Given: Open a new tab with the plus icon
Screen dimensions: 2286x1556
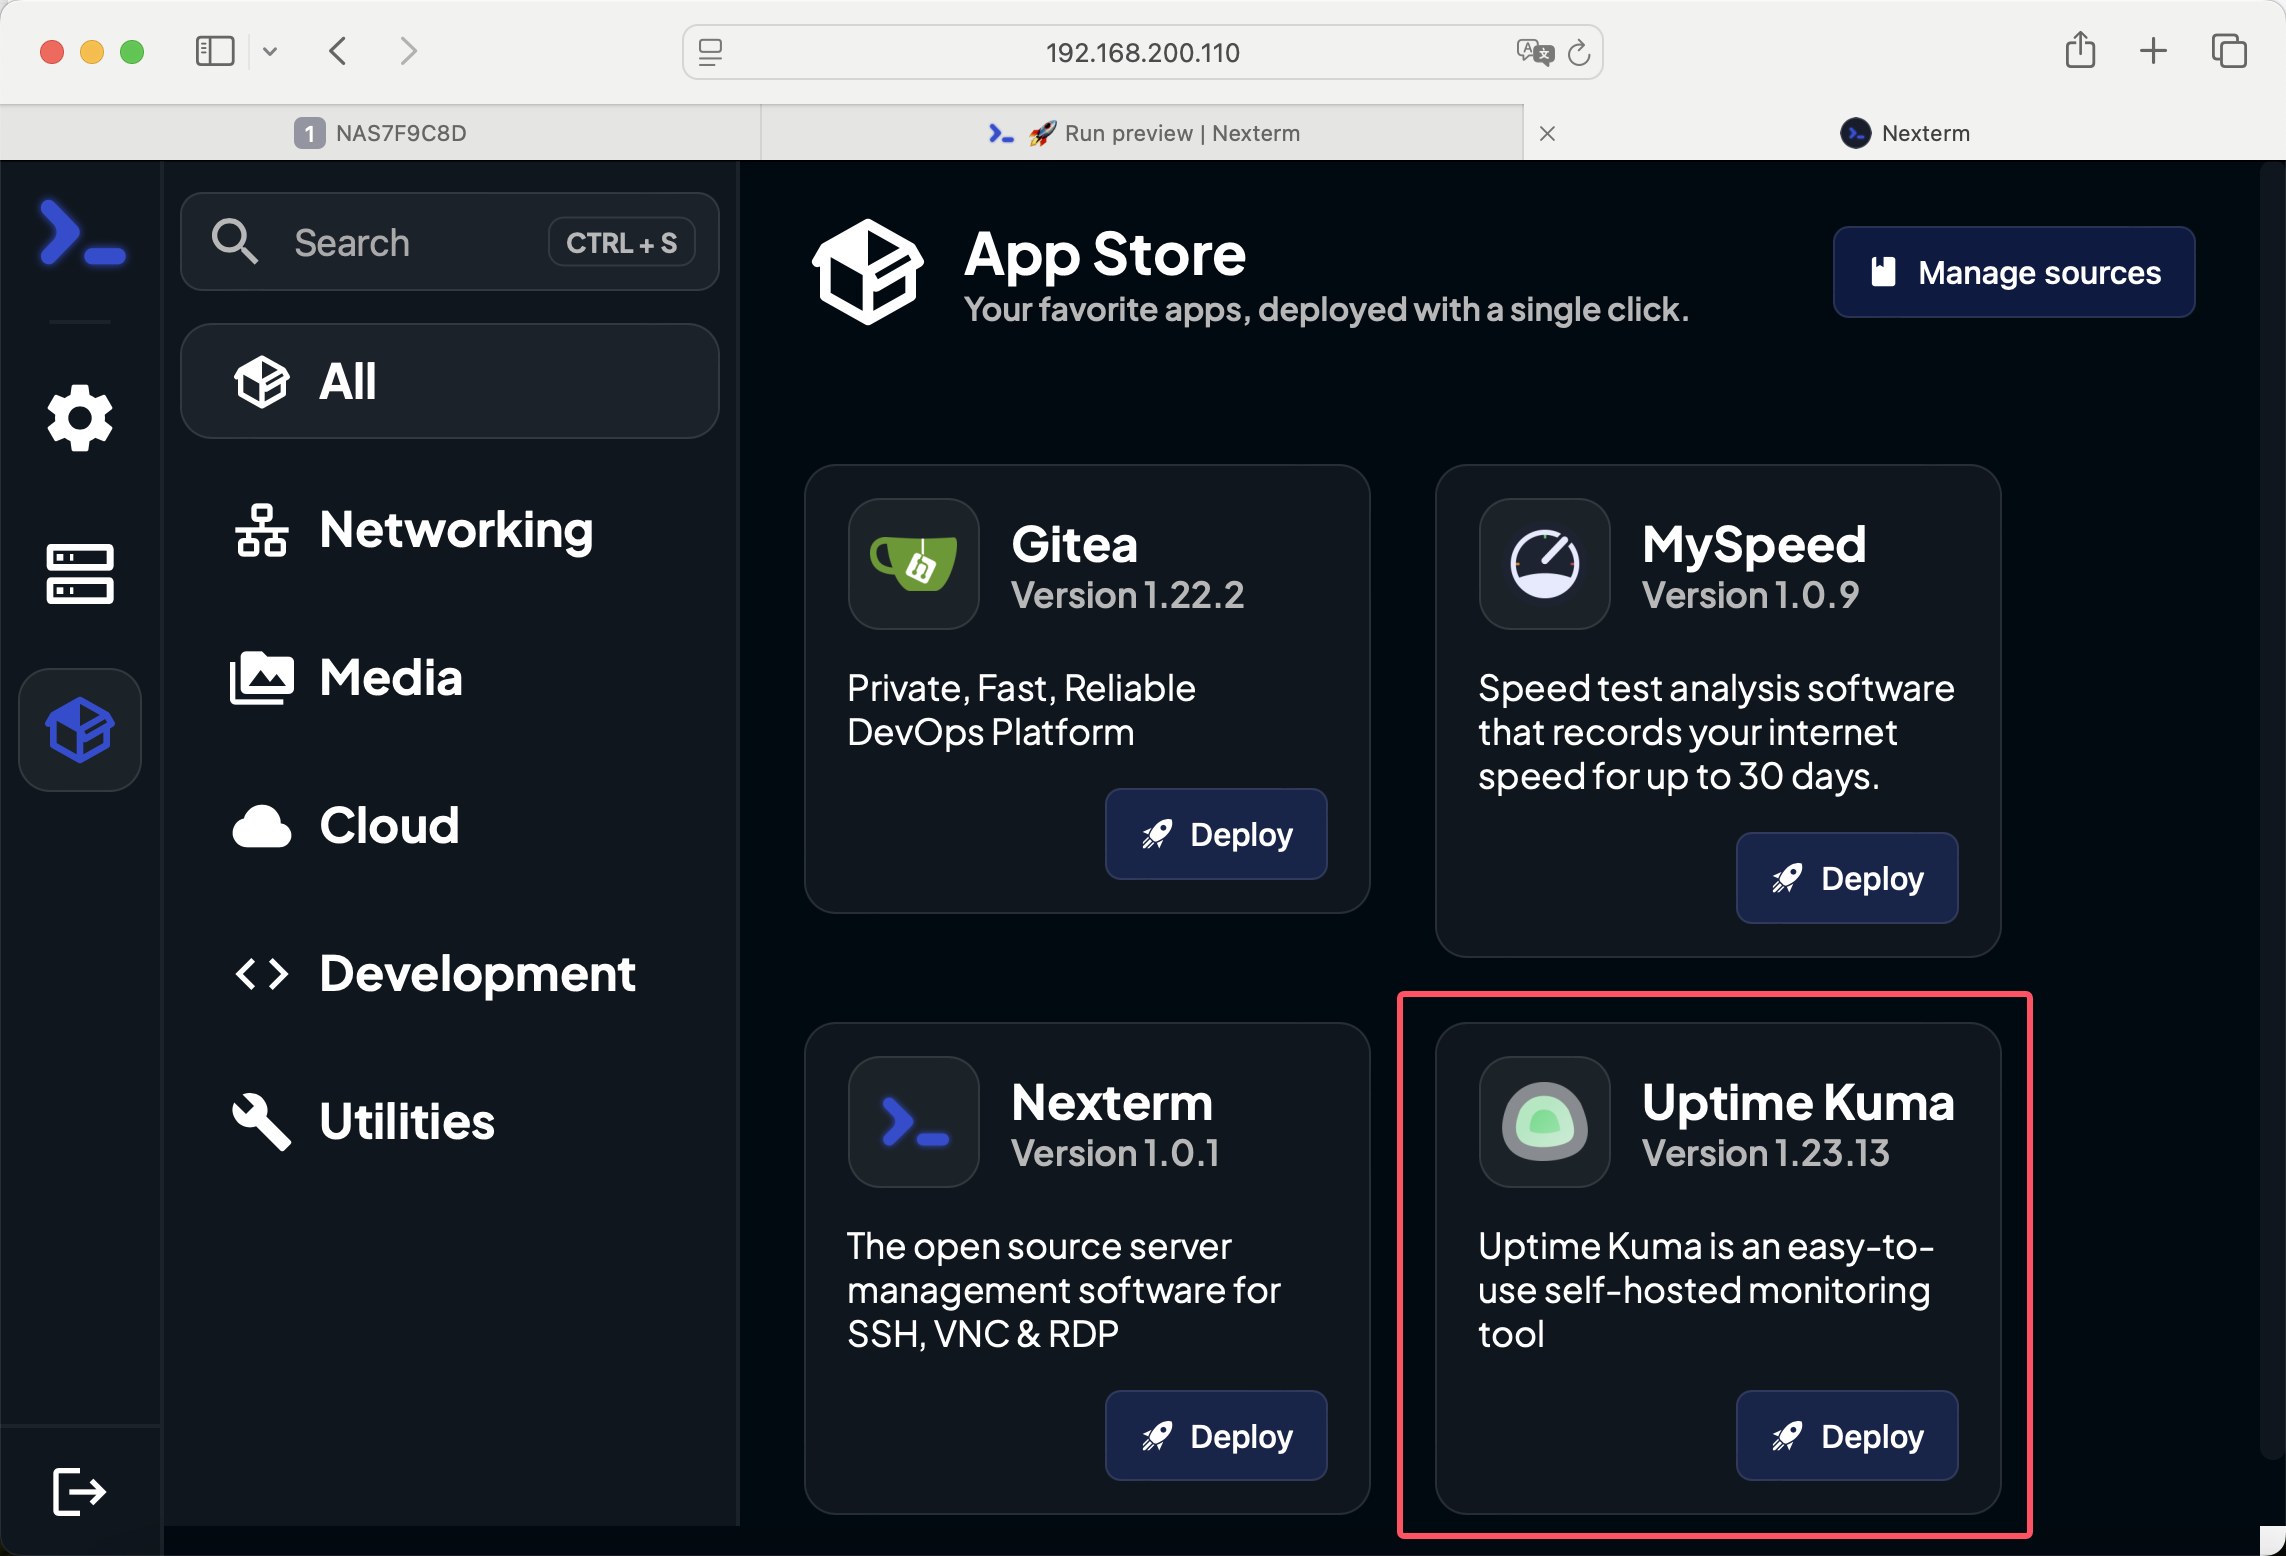Looking at the screenshot, I should point(2153,51).
